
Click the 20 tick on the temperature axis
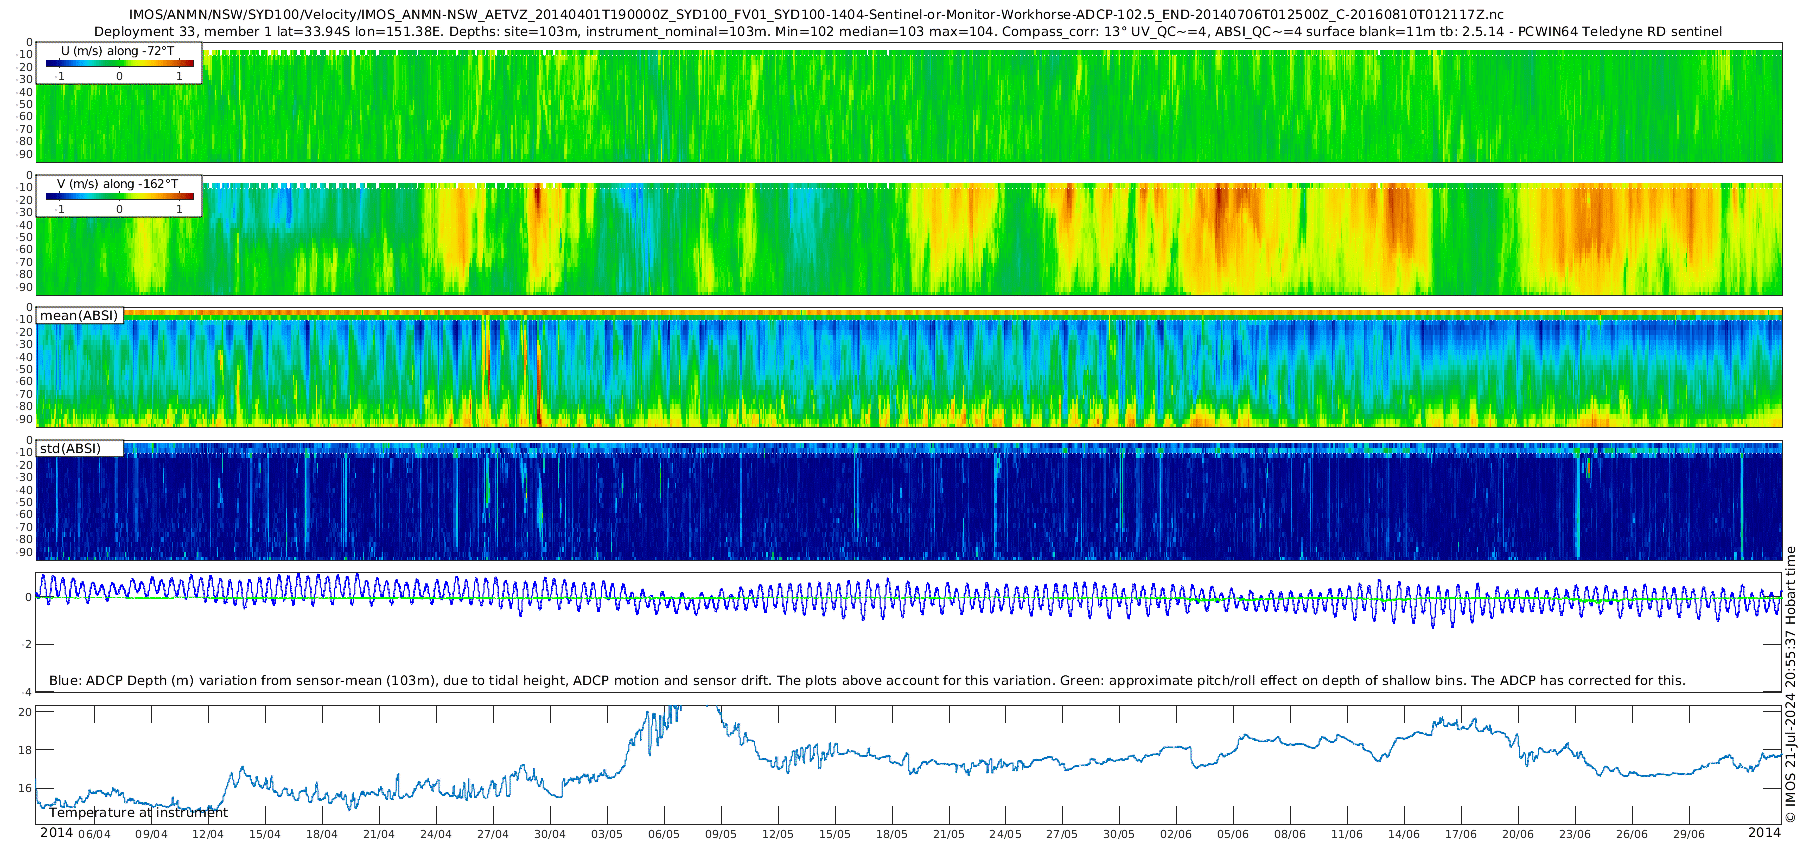tap(26, 712)
